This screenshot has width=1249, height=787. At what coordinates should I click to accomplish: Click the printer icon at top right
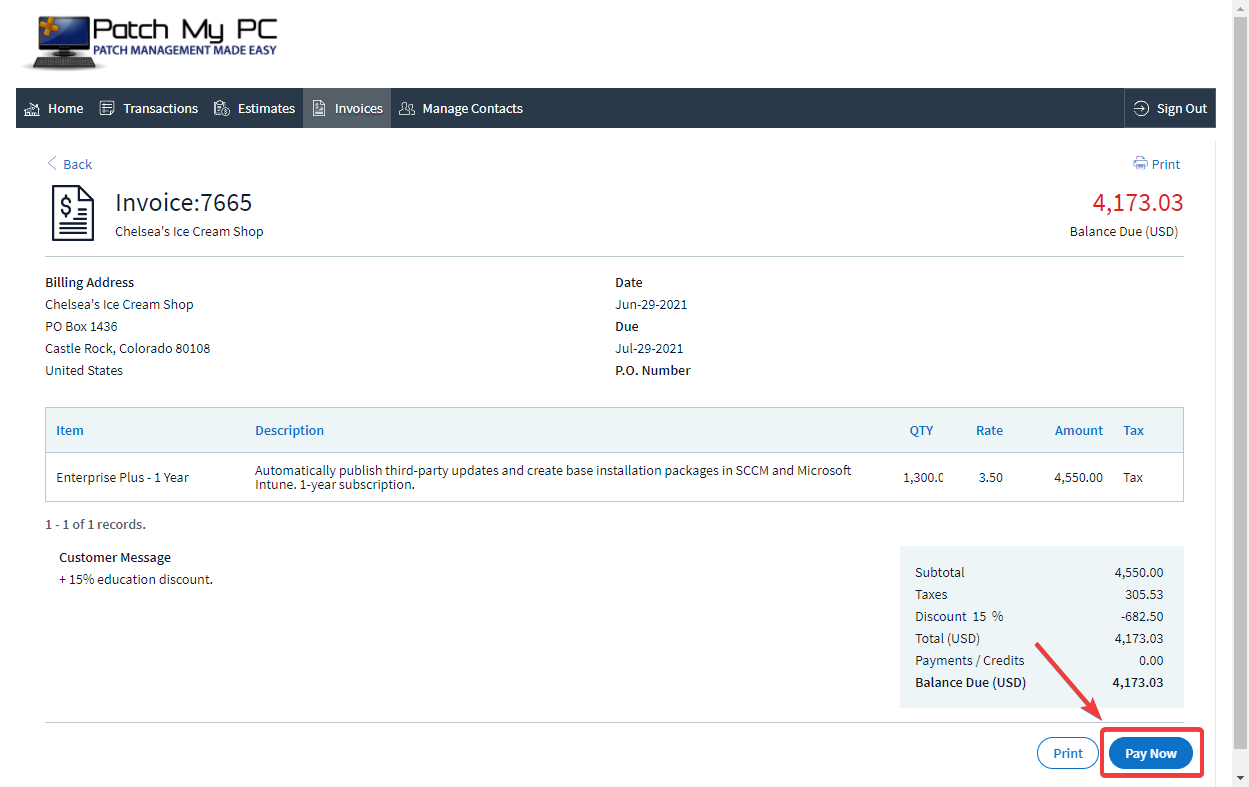point(1140,164)
